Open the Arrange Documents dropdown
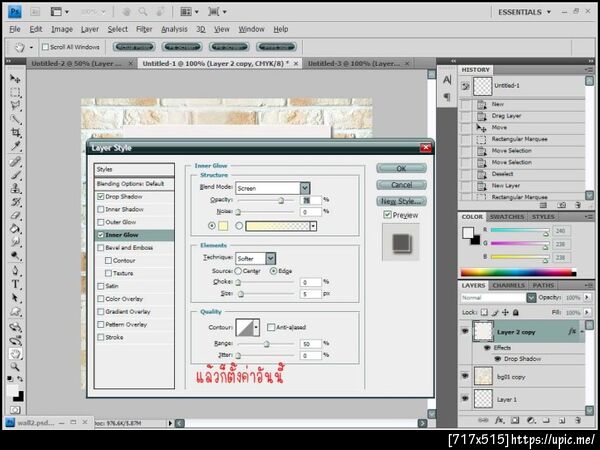Screen dimensions: 600x450 189,12
